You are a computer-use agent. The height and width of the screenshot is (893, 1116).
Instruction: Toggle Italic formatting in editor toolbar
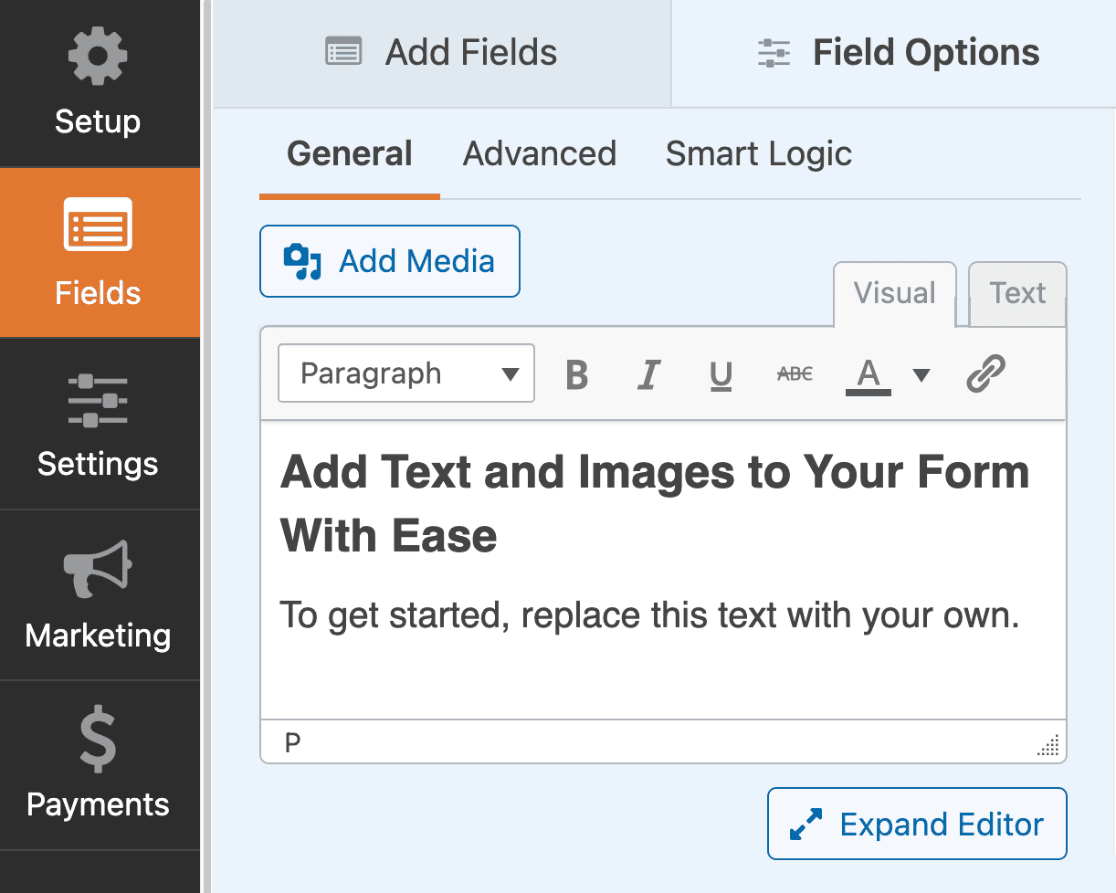coord(649,375)
